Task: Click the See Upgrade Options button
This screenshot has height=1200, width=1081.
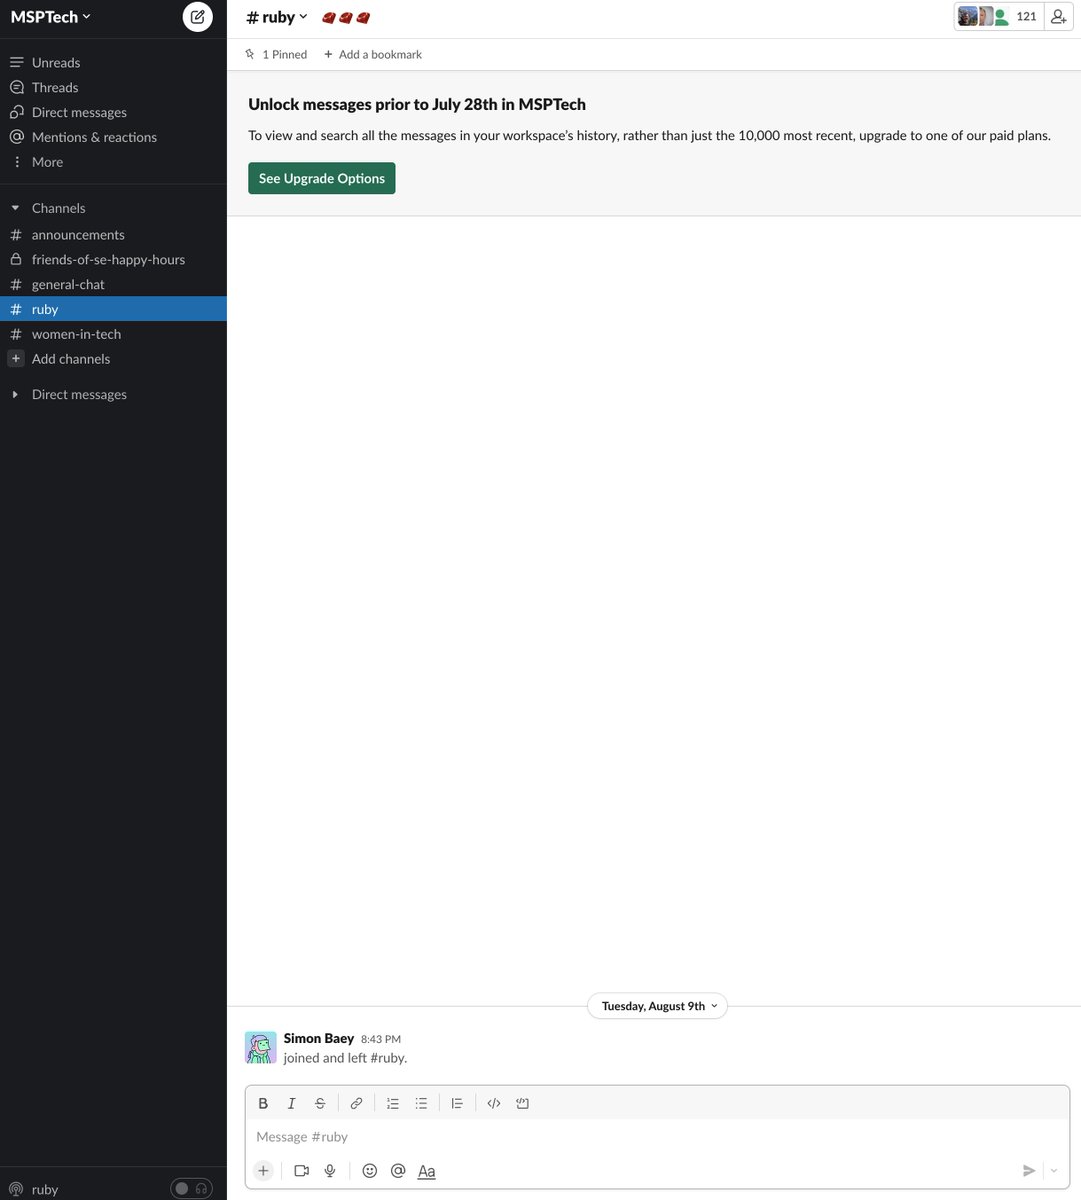Action: tap(321, 177)
